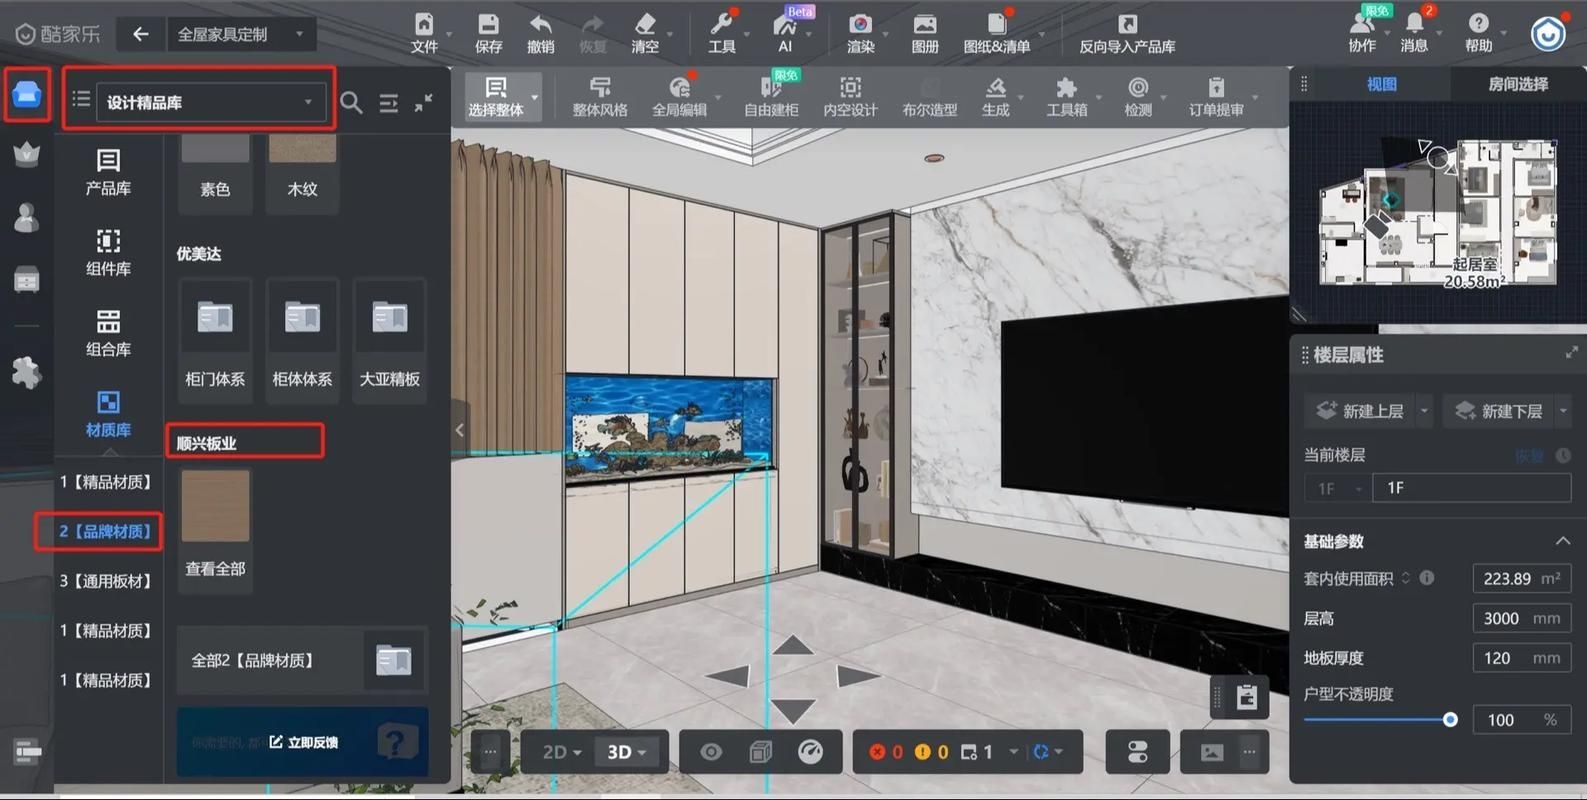Click the 撤销 undo arrow icon

[540, 25]
